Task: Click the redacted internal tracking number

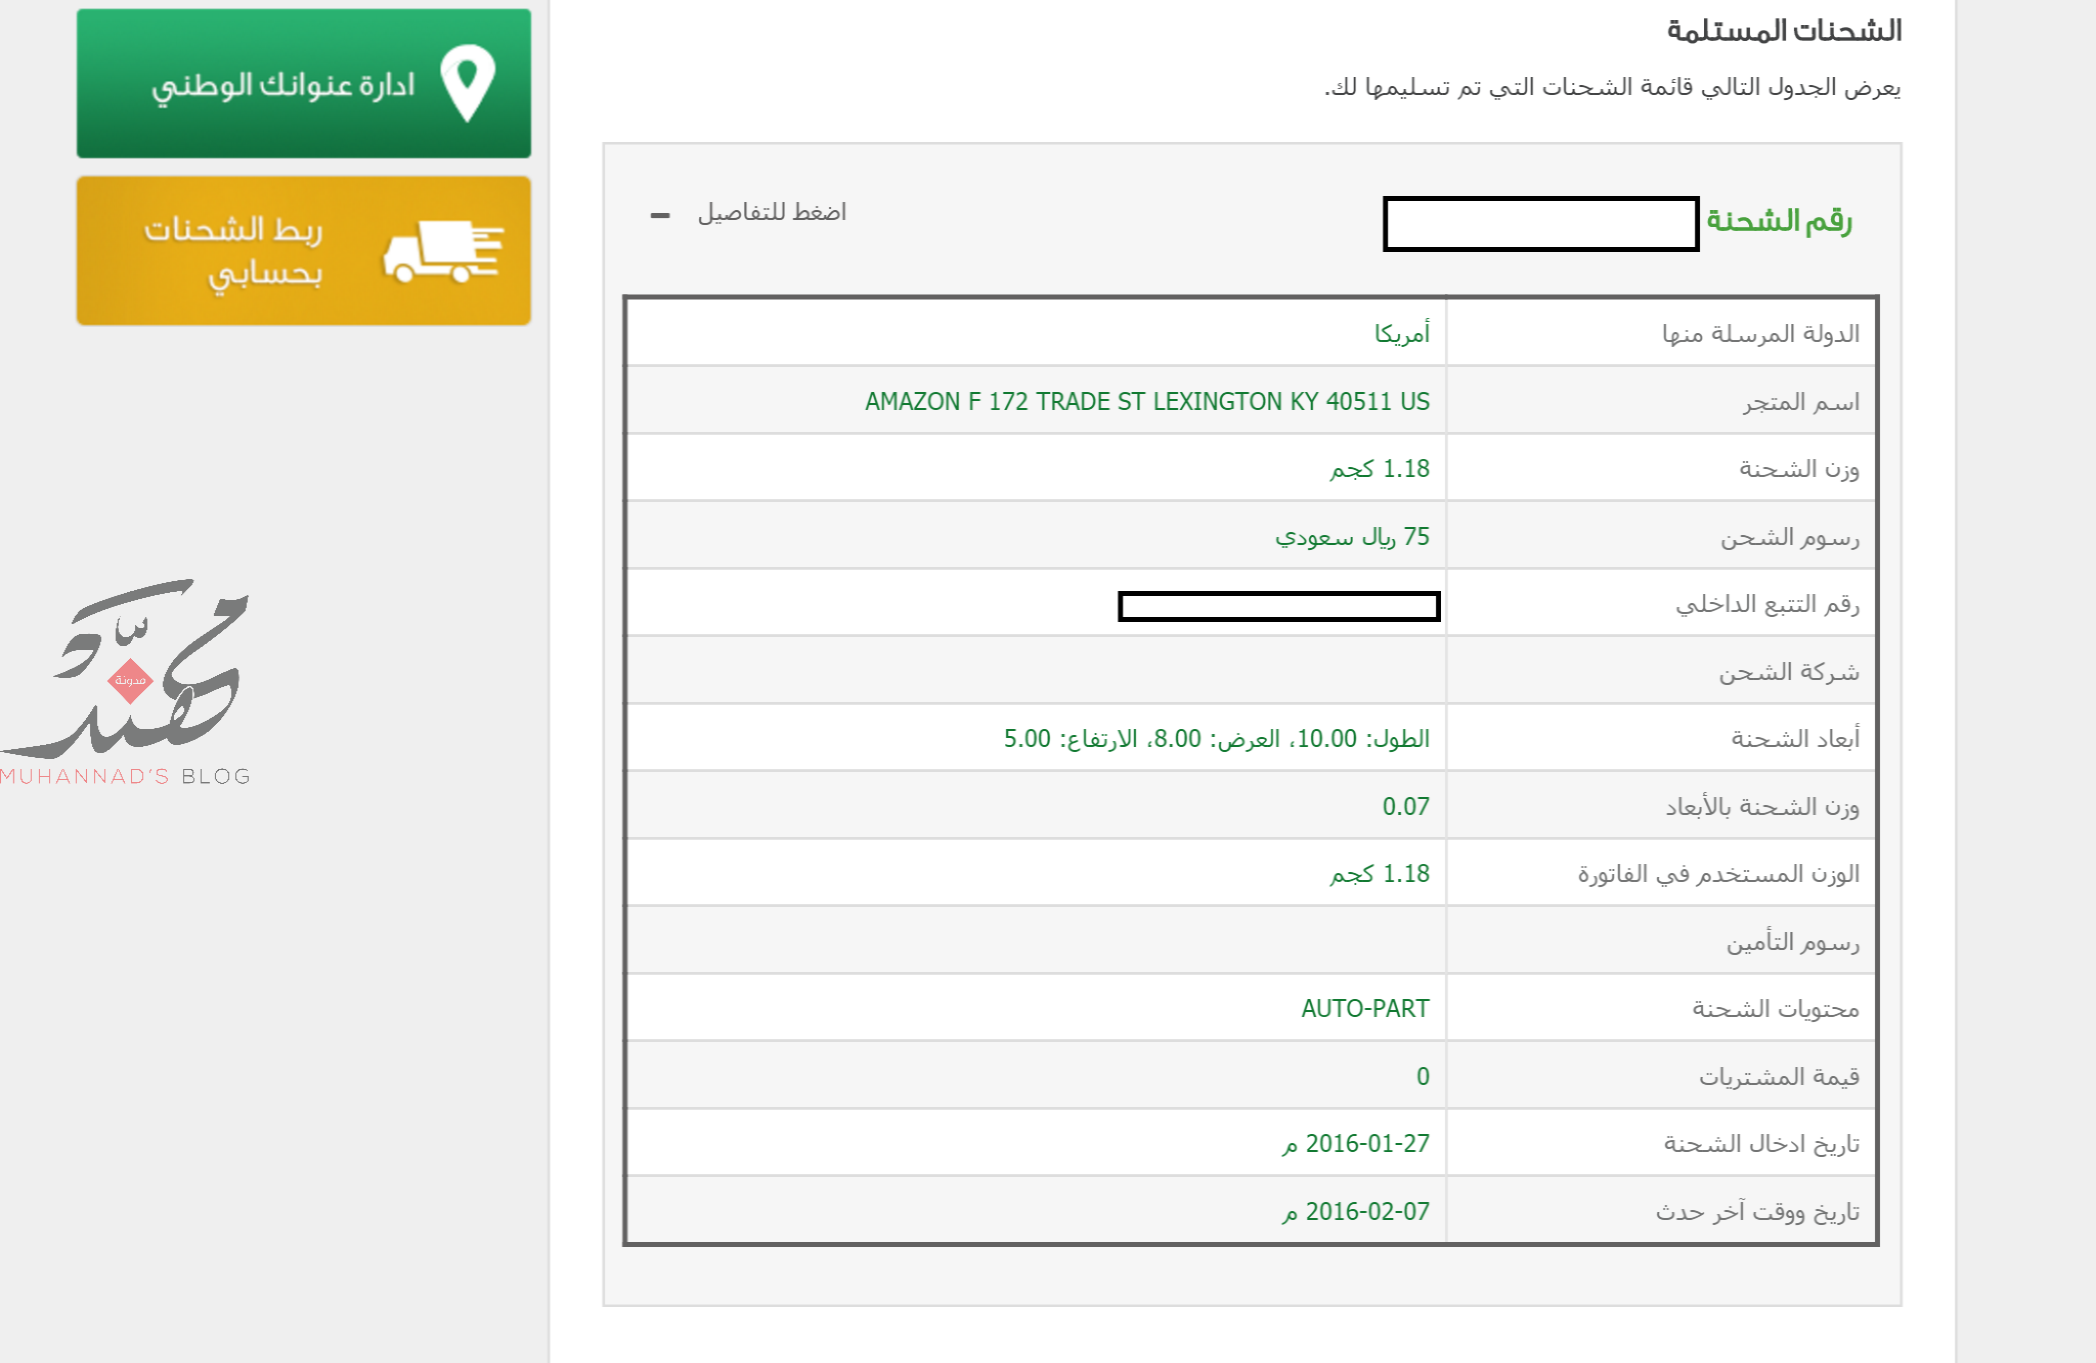Action: click(1278, 606)
